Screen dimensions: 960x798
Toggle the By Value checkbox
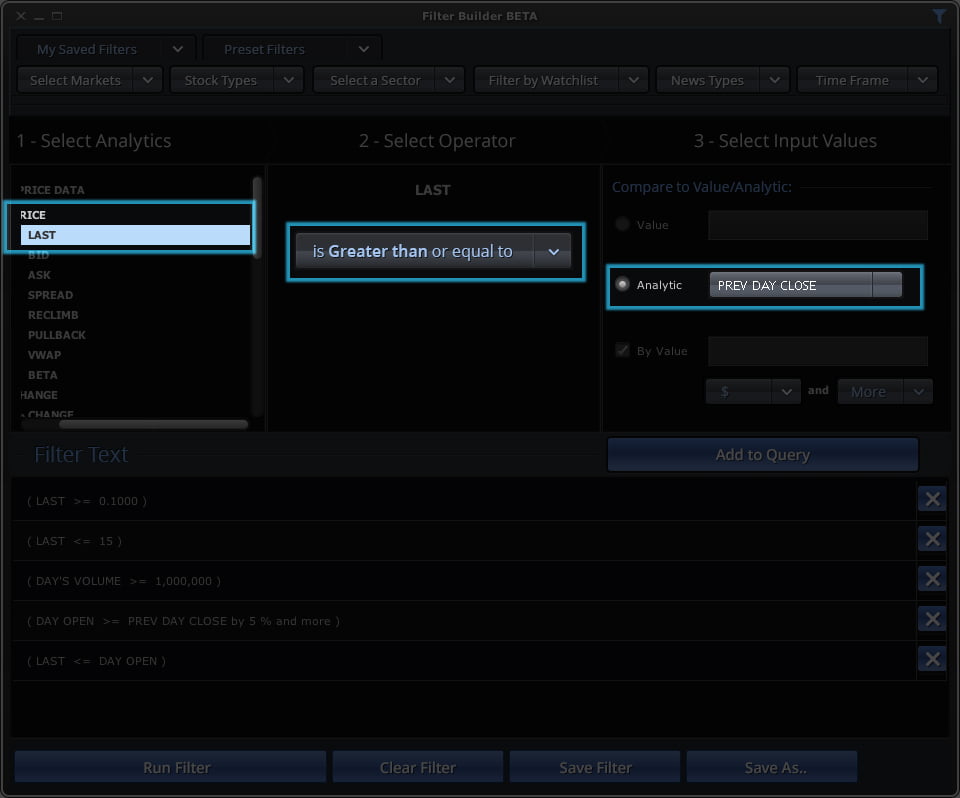point(623,351)
